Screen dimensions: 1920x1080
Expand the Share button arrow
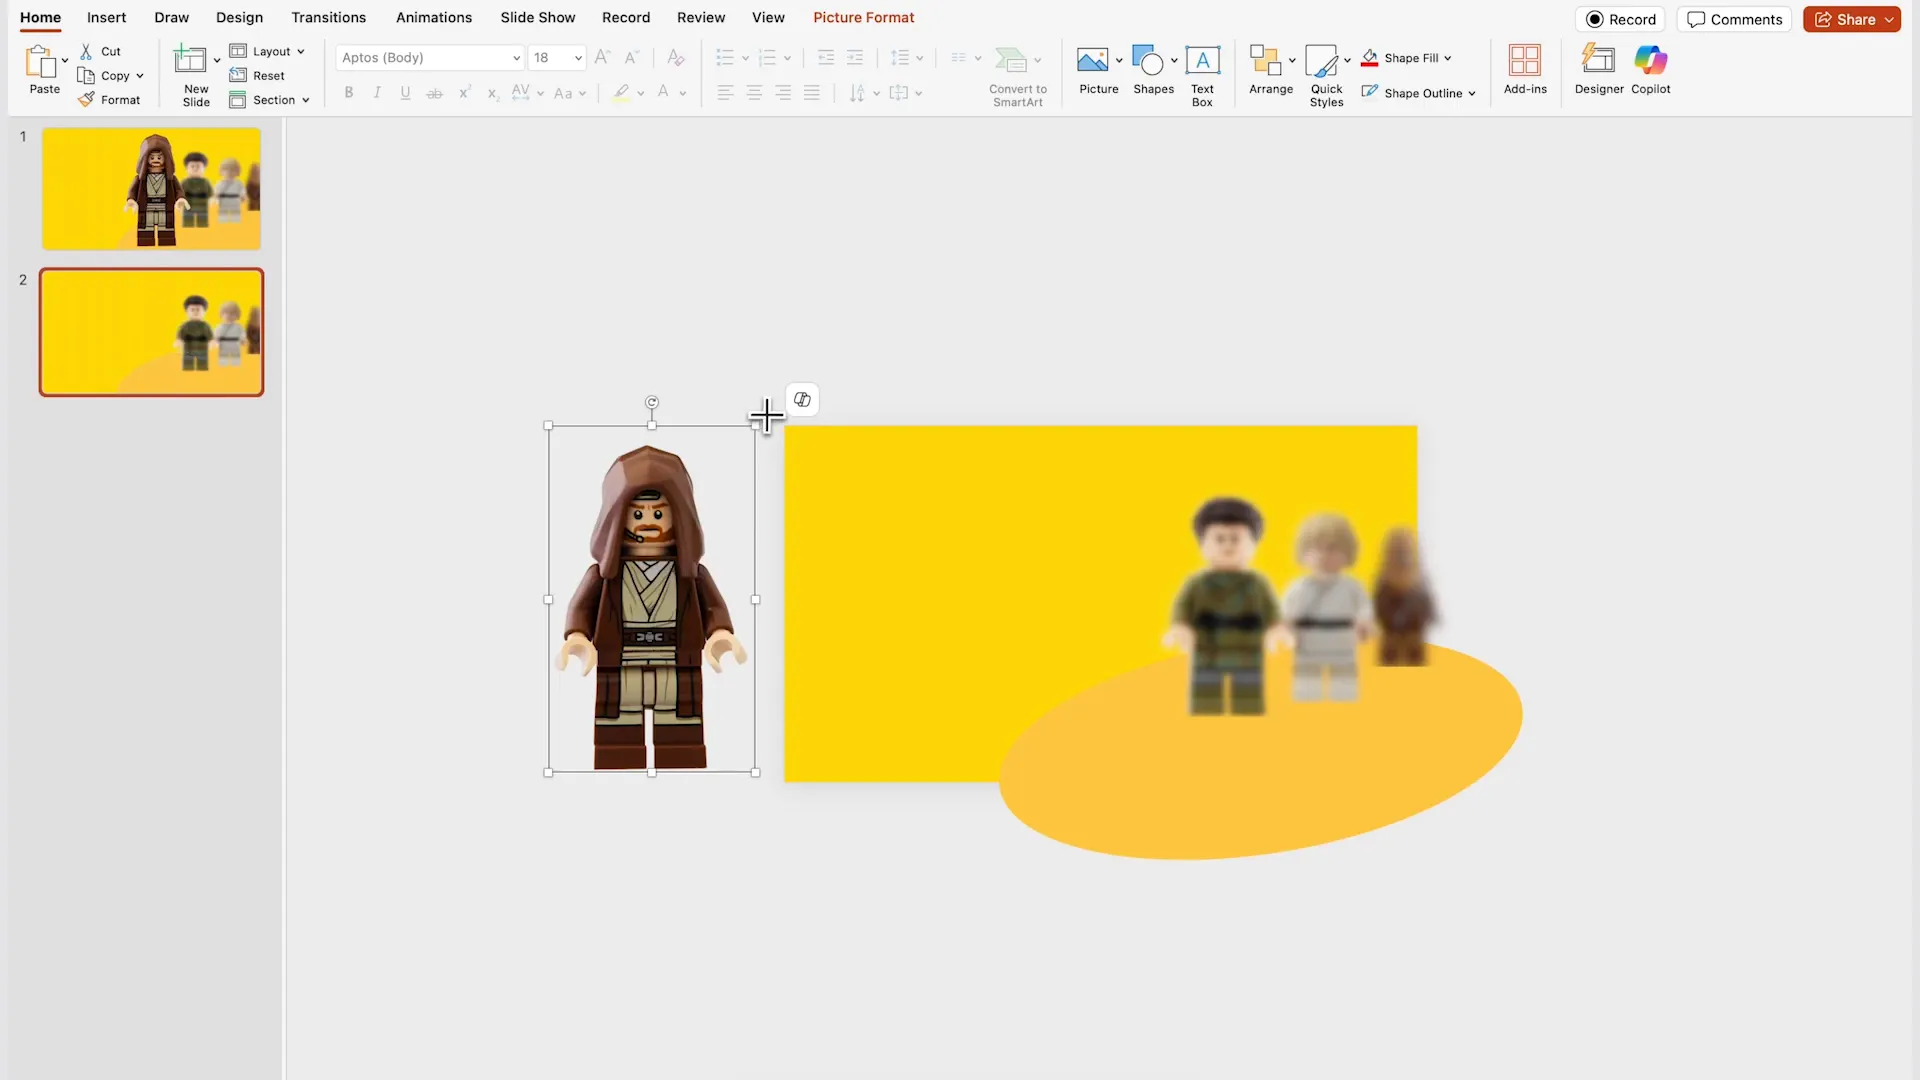pyautogui.click(x=1889, y=19)
